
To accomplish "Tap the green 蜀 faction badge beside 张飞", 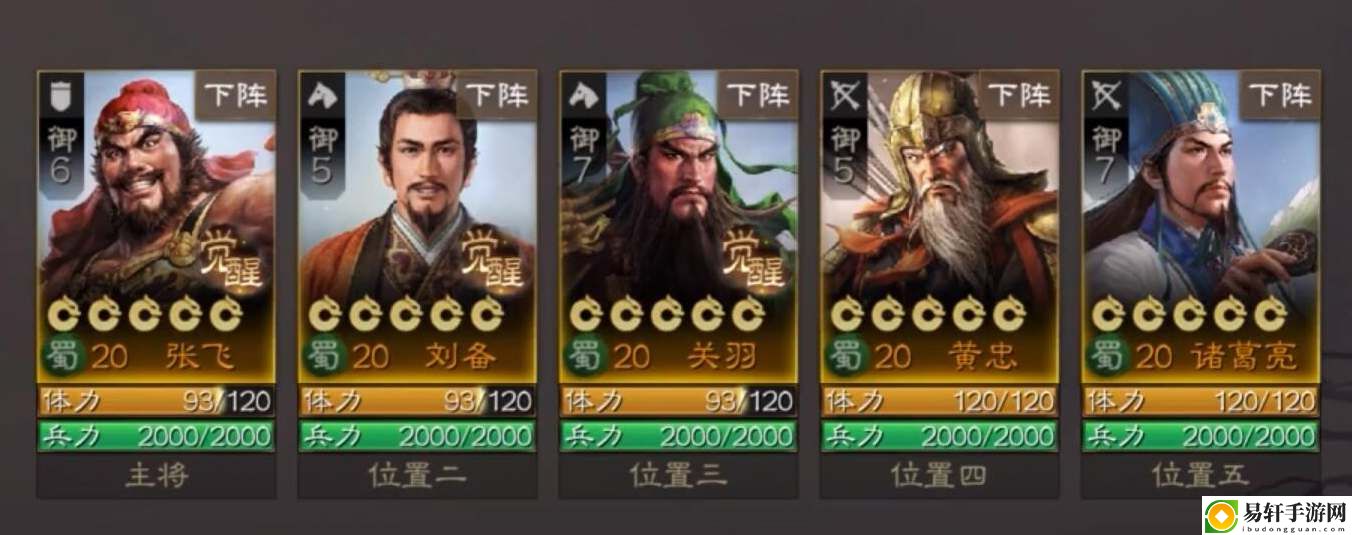I will click(63, 355).
